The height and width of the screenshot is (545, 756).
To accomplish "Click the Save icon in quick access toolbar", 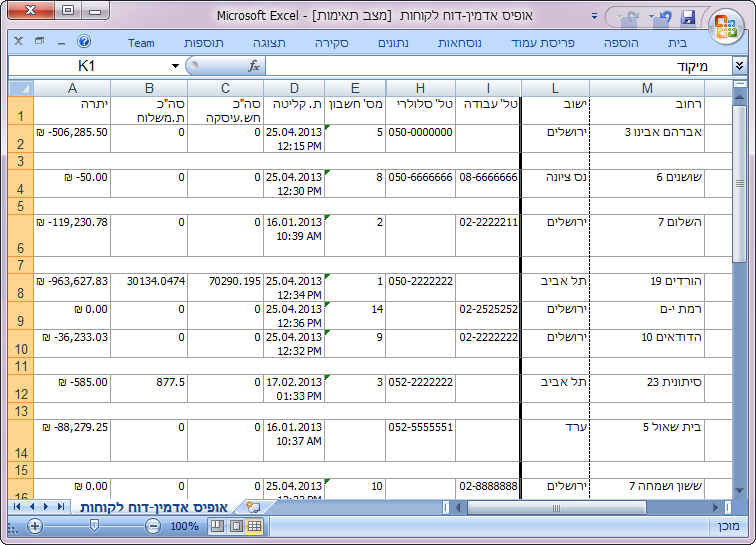I will pos(688,18).
